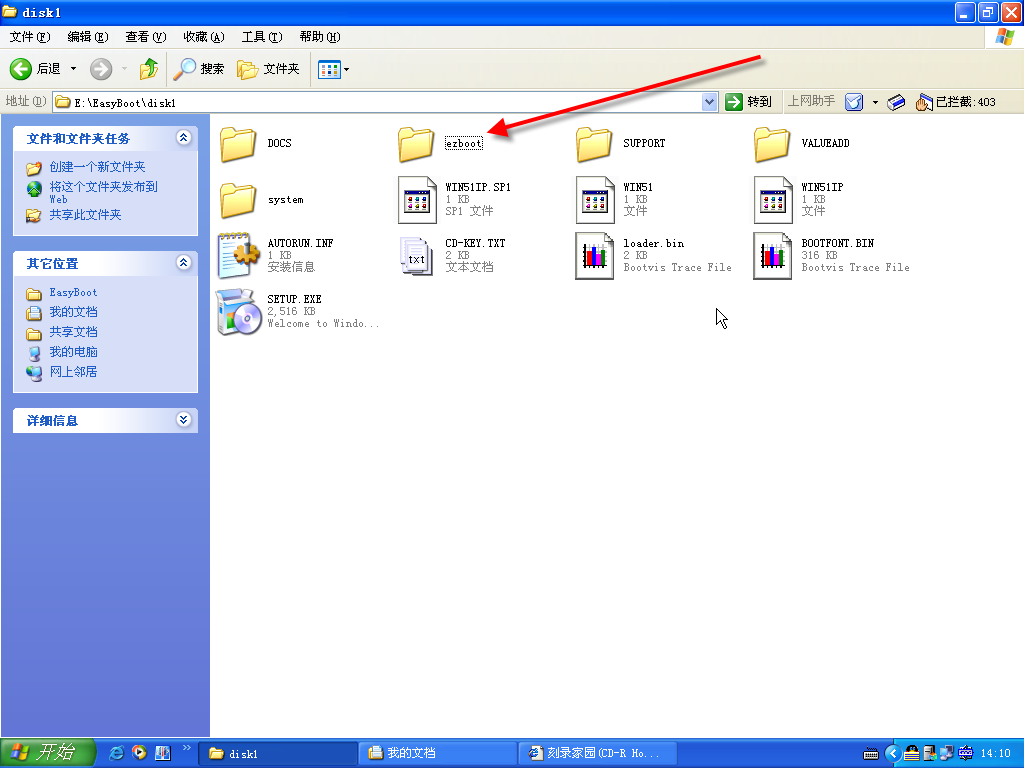Open dropdown next to 上网助手 shield

point(875,103)
